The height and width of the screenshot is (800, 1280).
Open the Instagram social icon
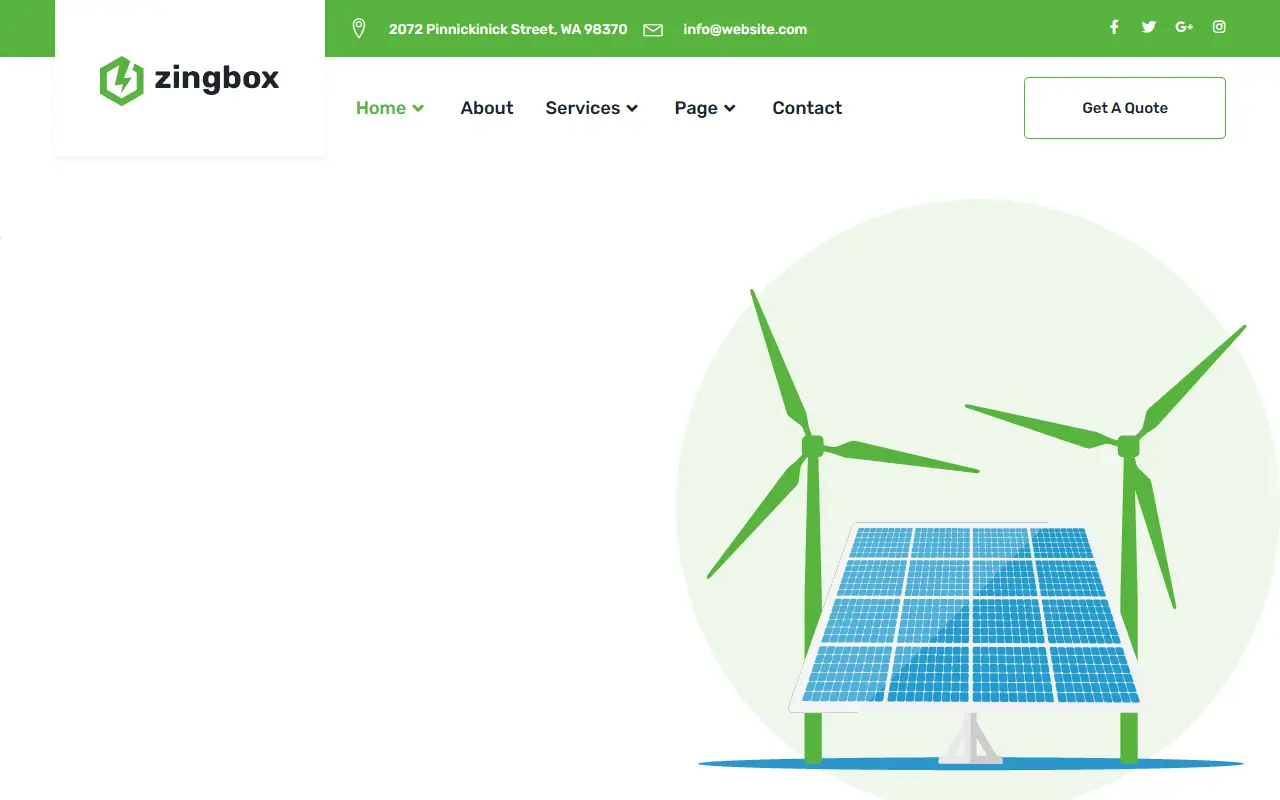tap(1219, 27)
